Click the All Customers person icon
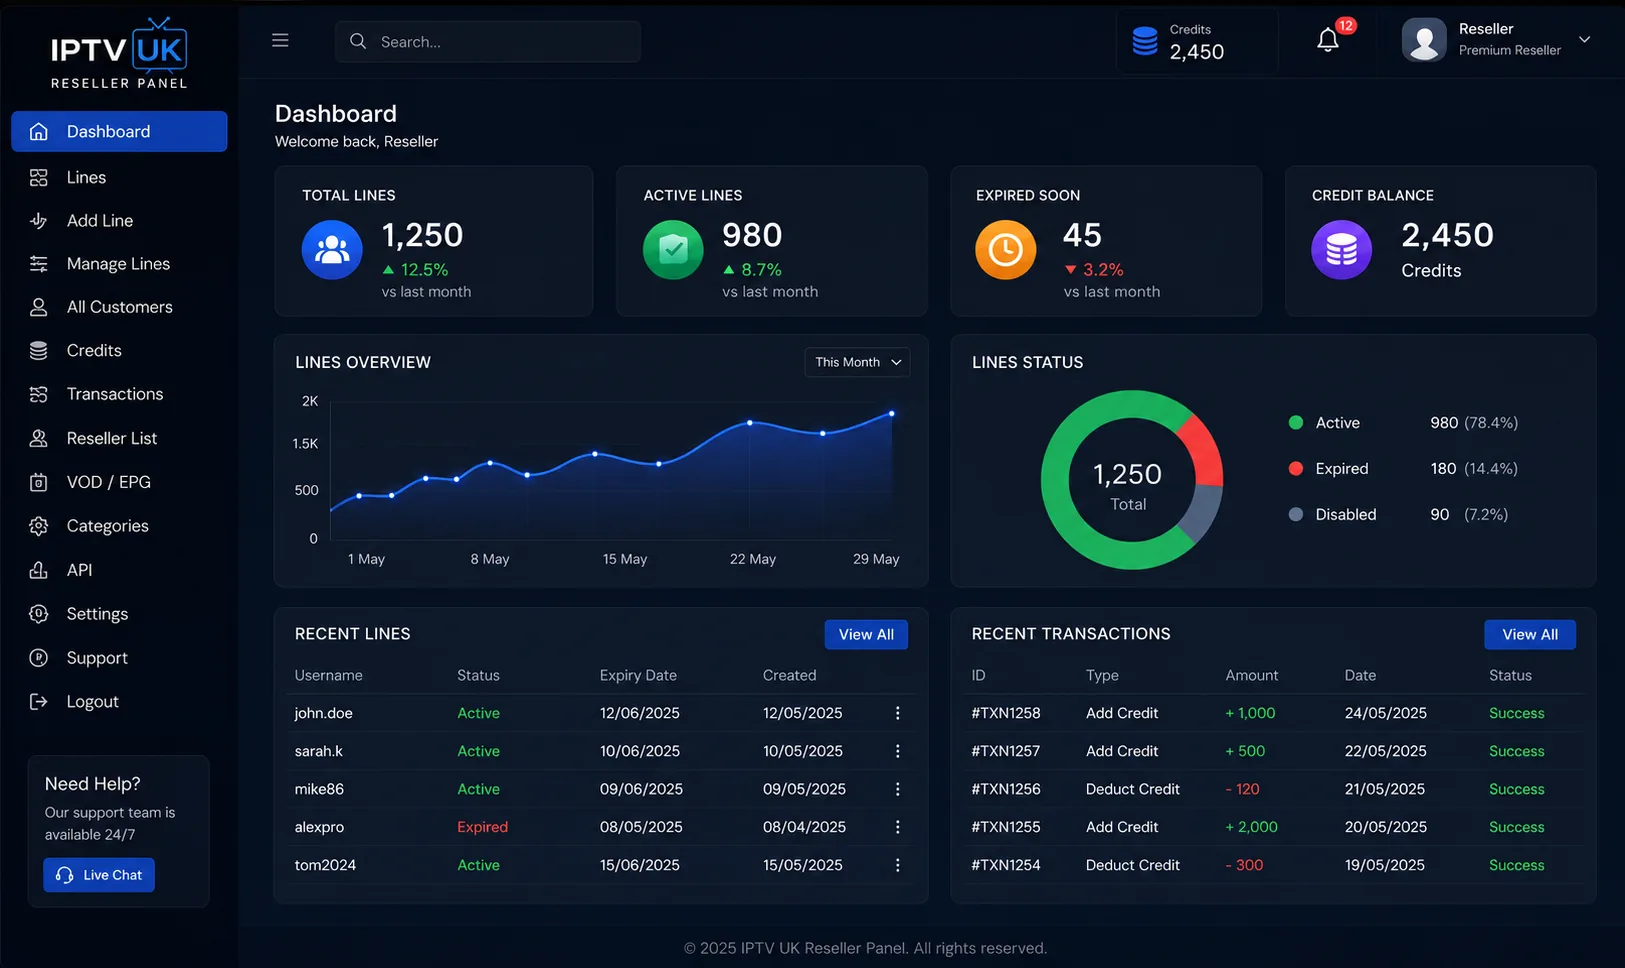Image resolution: width=1625 pixels, height=968 pixels. (39, 307)
